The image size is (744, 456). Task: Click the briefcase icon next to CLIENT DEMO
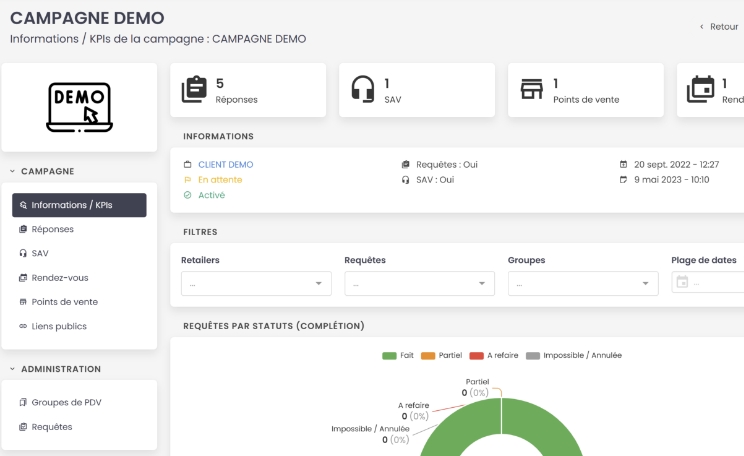tap(187, 165)
